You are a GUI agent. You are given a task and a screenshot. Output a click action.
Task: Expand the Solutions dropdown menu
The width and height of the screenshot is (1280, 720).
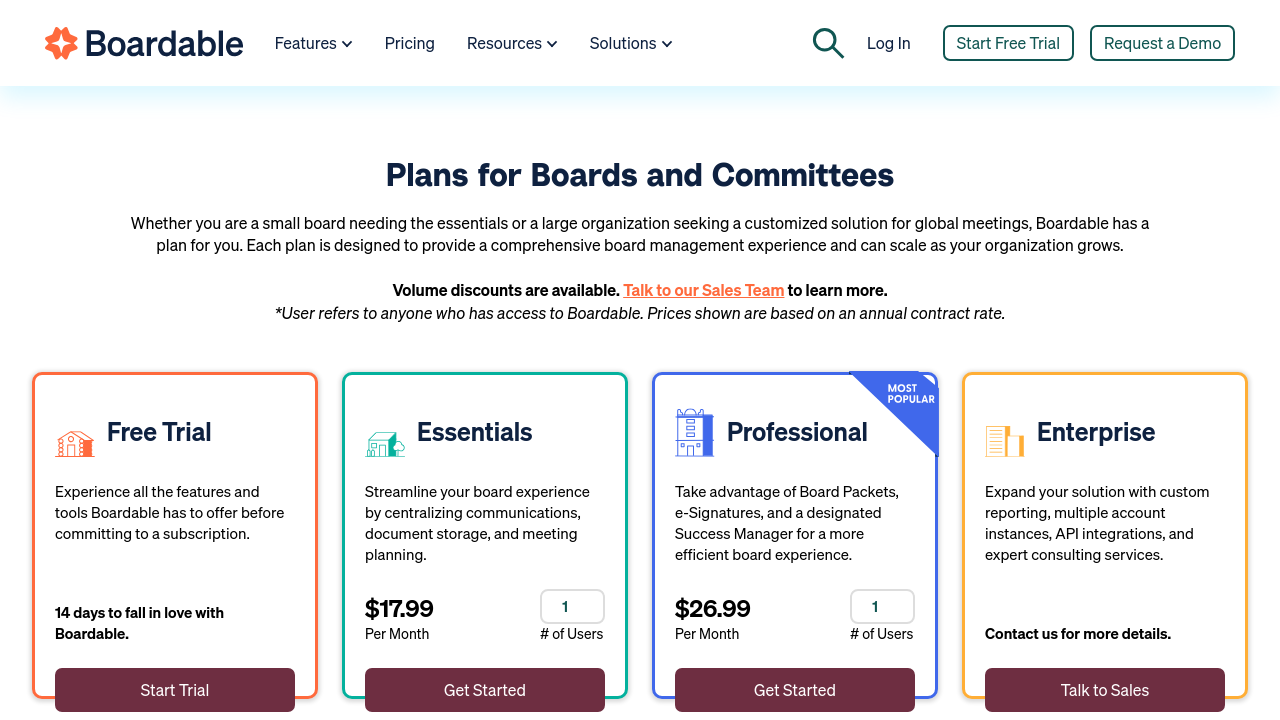(x=630, y=43)
